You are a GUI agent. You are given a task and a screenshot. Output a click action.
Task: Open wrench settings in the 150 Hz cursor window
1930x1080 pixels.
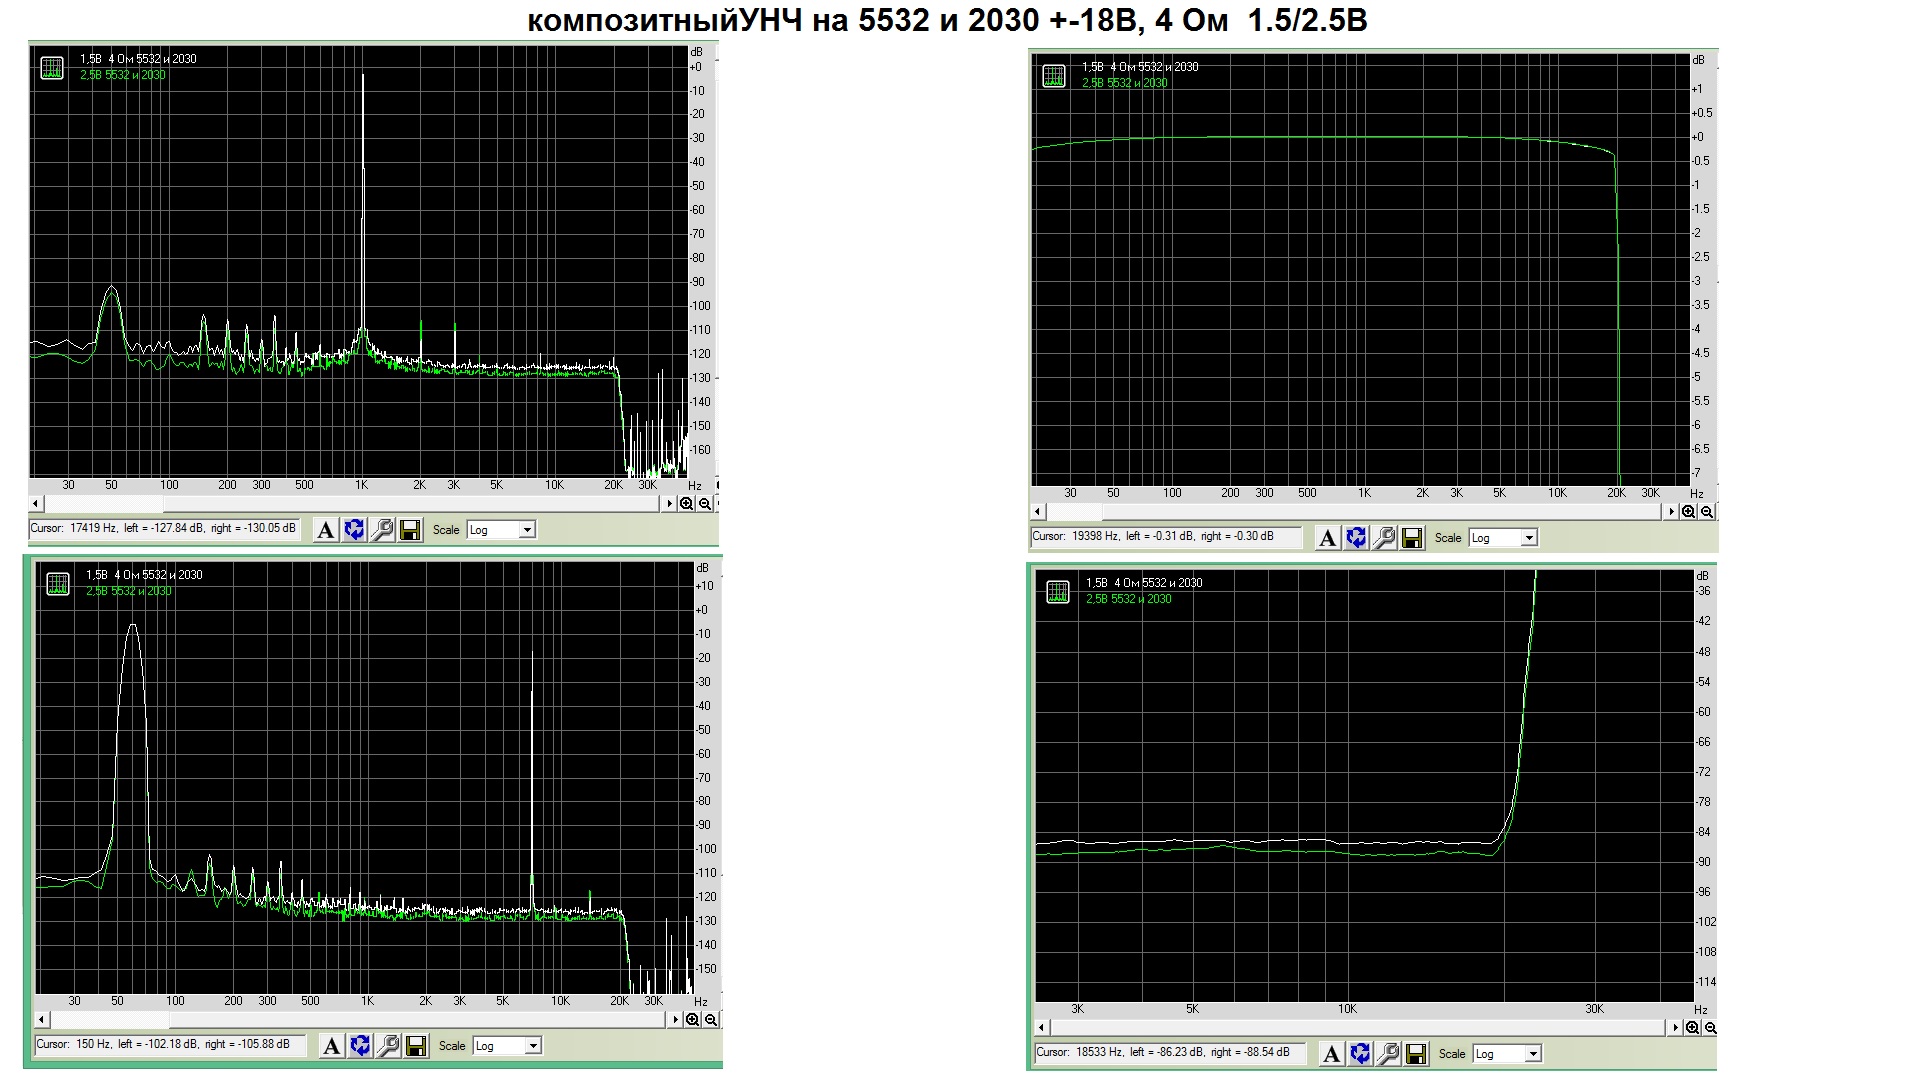pos(389,1046)
